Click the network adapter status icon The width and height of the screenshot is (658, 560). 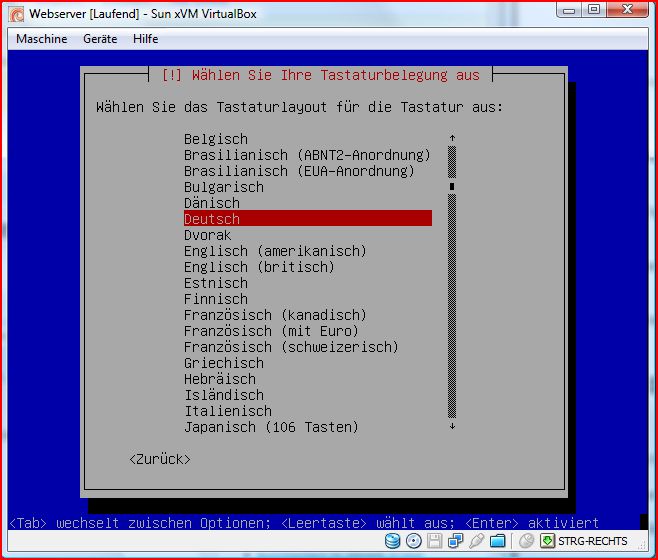pyautogui.click(x=456, y=541)
